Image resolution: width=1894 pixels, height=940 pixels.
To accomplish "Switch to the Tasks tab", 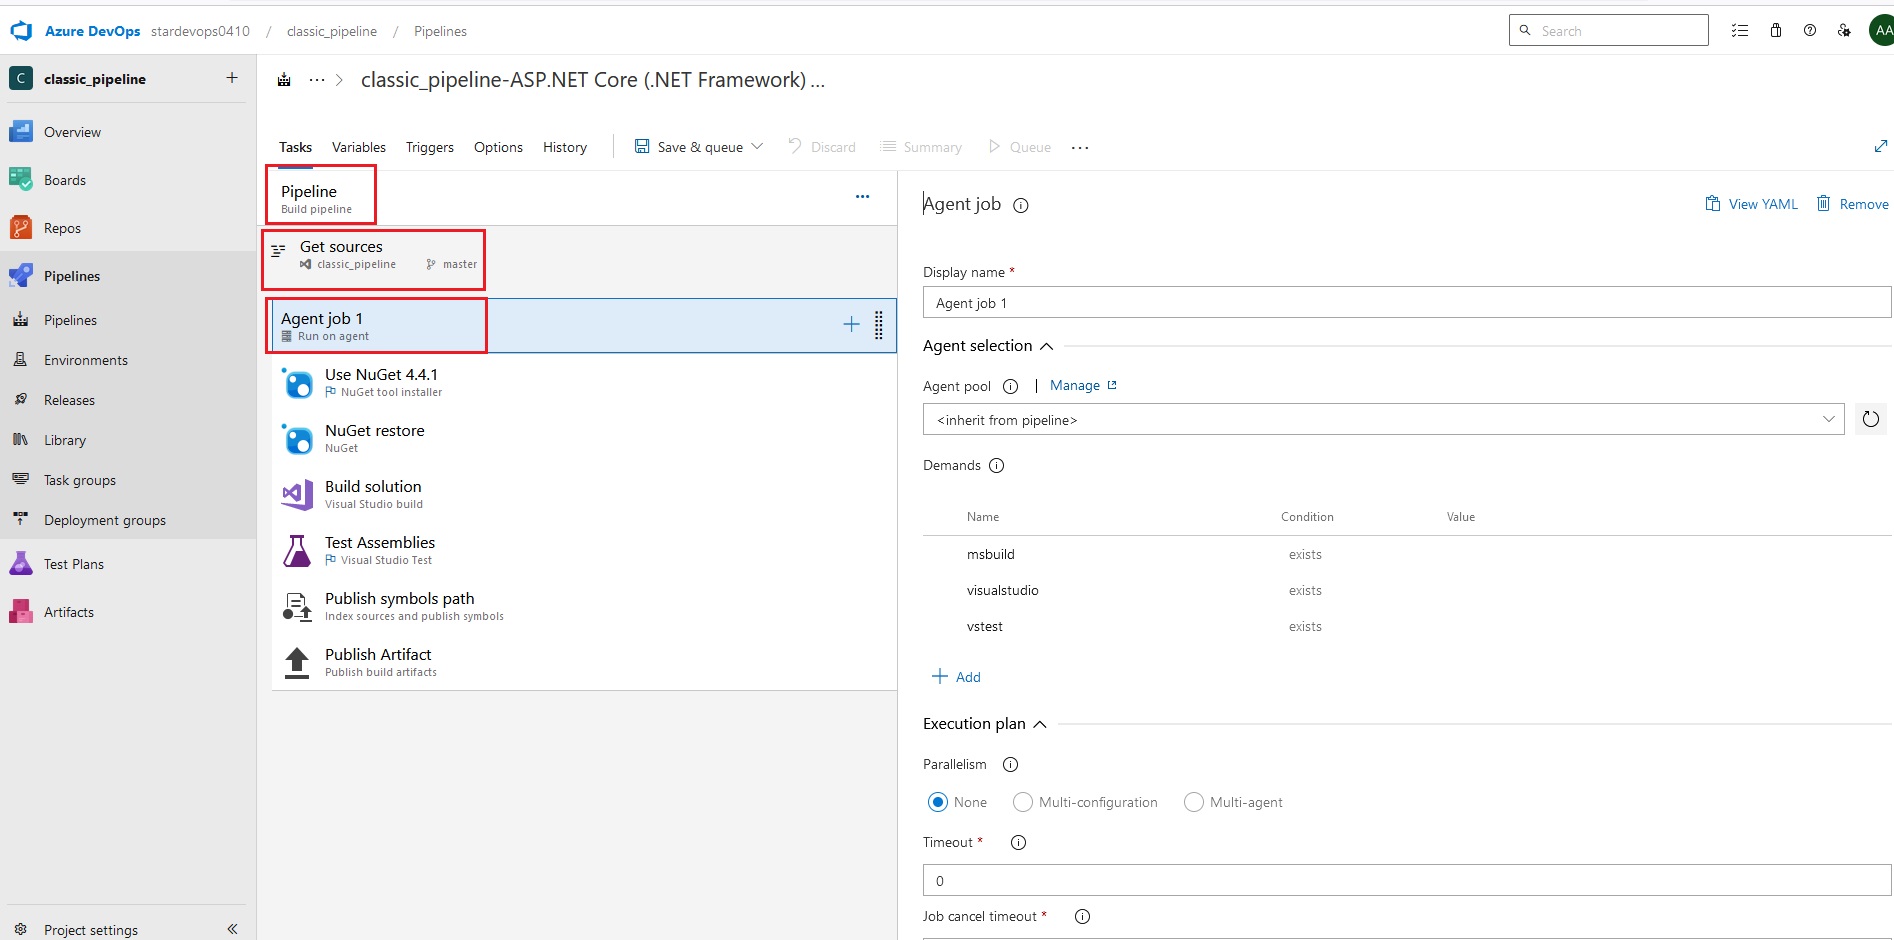I will coord(295,147).
